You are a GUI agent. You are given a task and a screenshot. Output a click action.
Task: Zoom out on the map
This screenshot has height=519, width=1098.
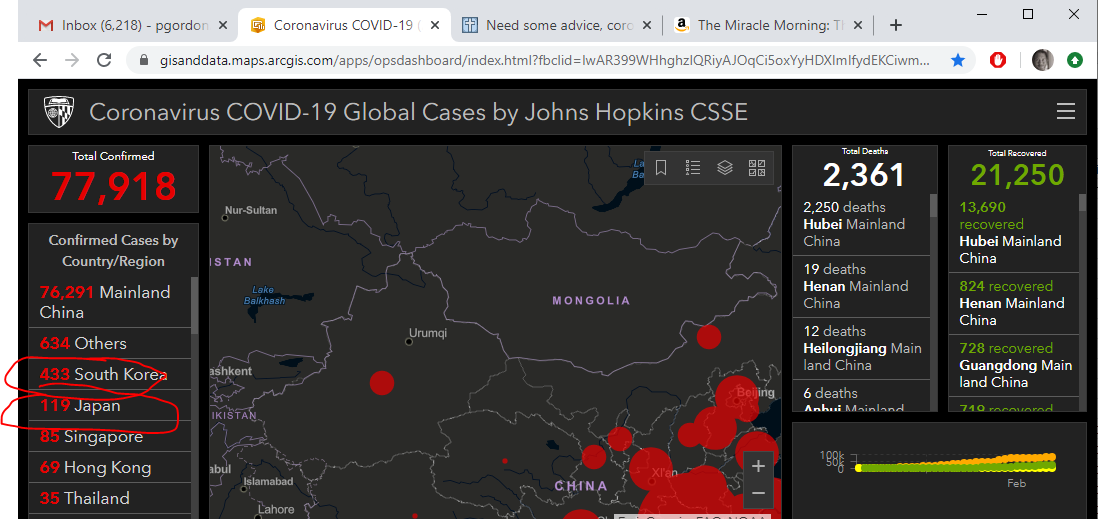(758, 493)
